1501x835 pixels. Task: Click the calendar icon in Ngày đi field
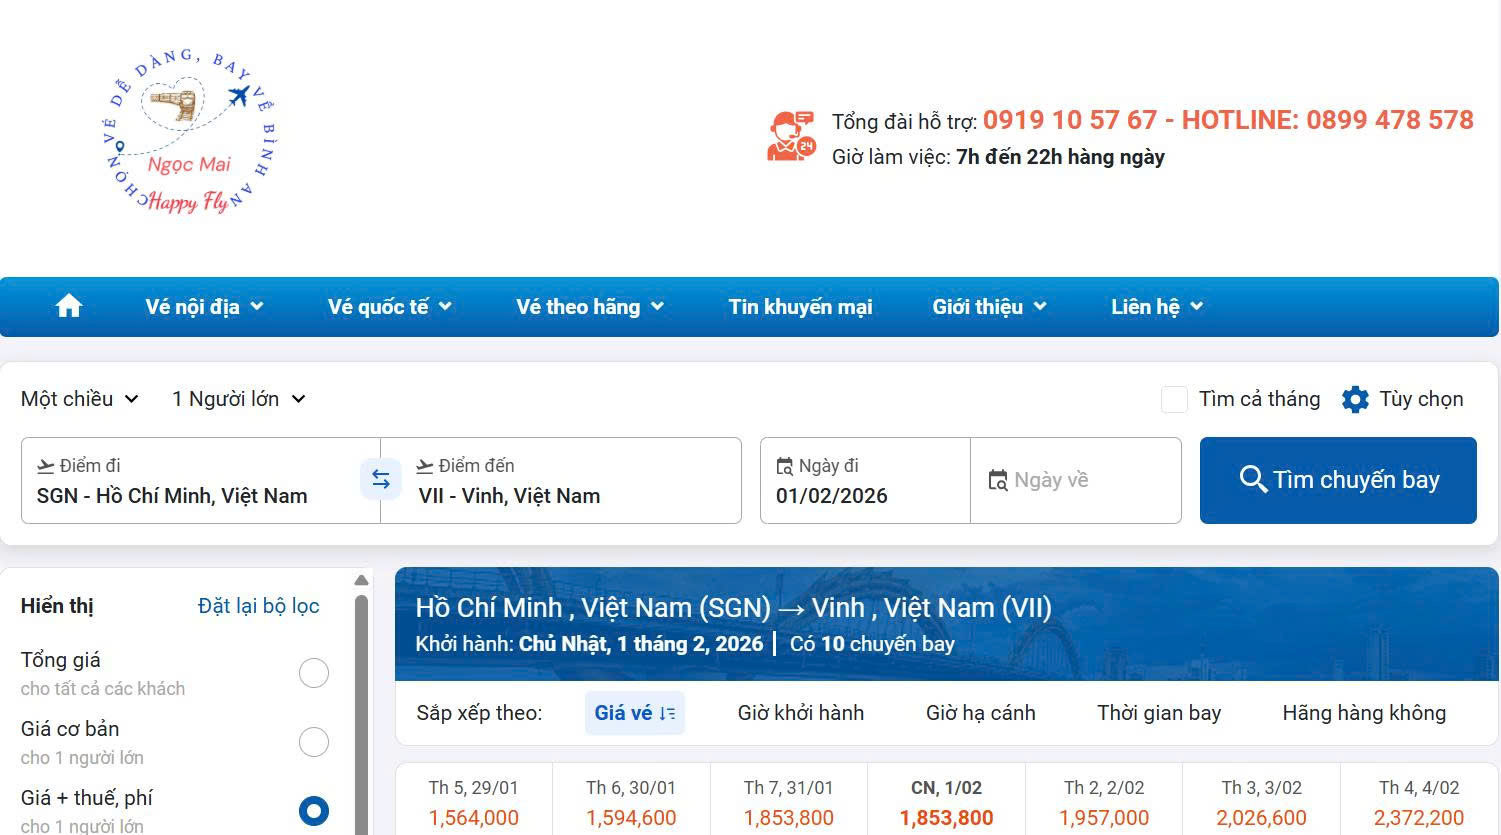pyautogui.click(x=786, y=466)
